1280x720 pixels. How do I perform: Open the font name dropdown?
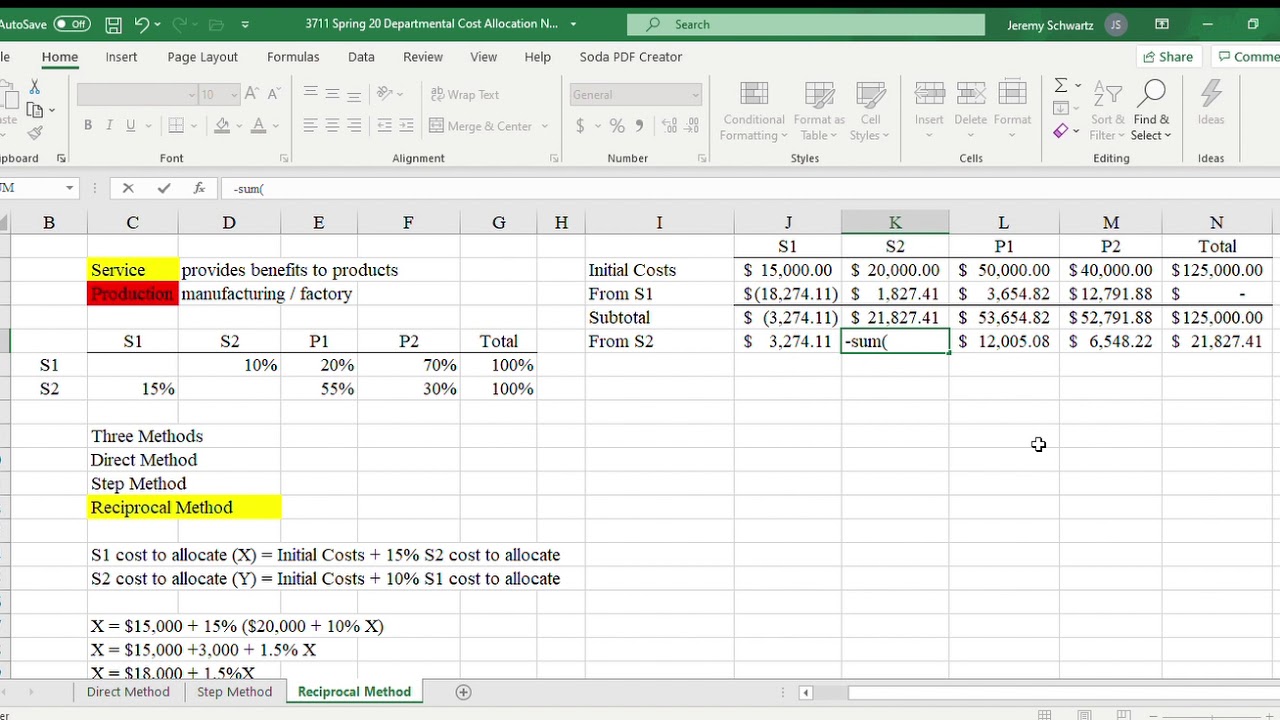pos(193,94)
